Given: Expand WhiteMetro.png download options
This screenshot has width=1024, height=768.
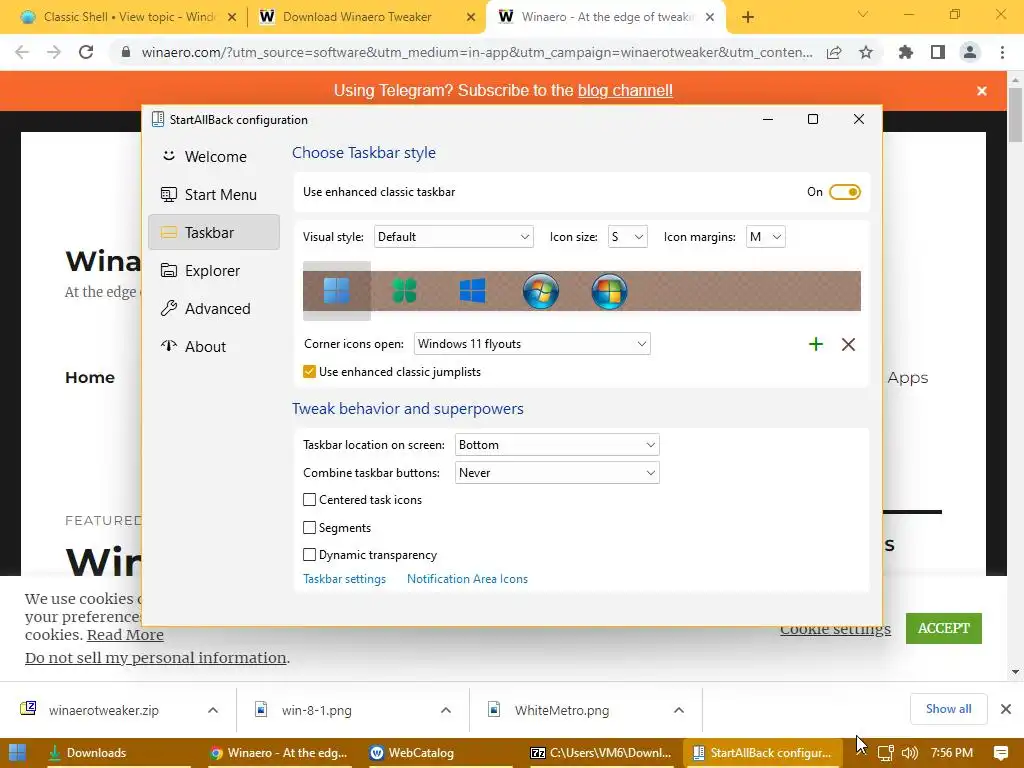Looking at the screenshot, I should pyautogui.click(x=679, y=710).
